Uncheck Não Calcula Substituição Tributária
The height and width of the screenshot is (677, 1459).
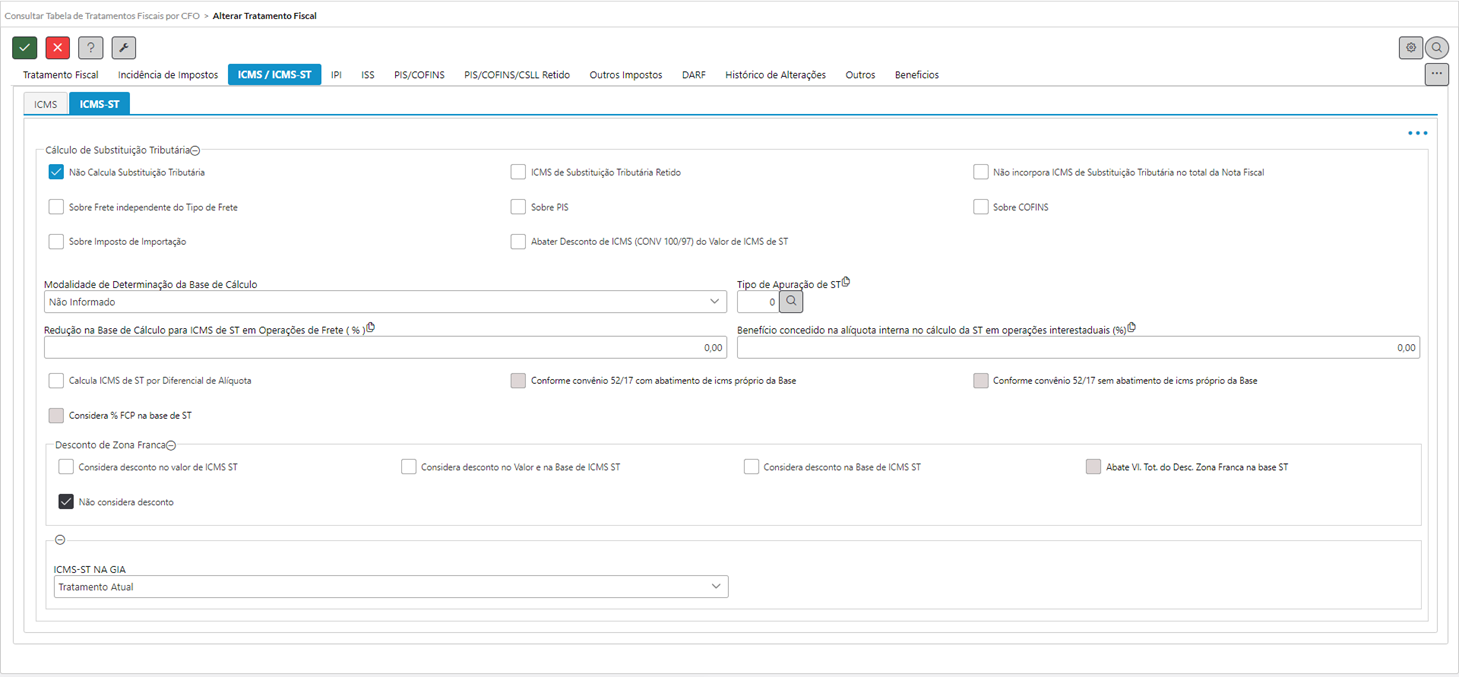click(57, 172)
